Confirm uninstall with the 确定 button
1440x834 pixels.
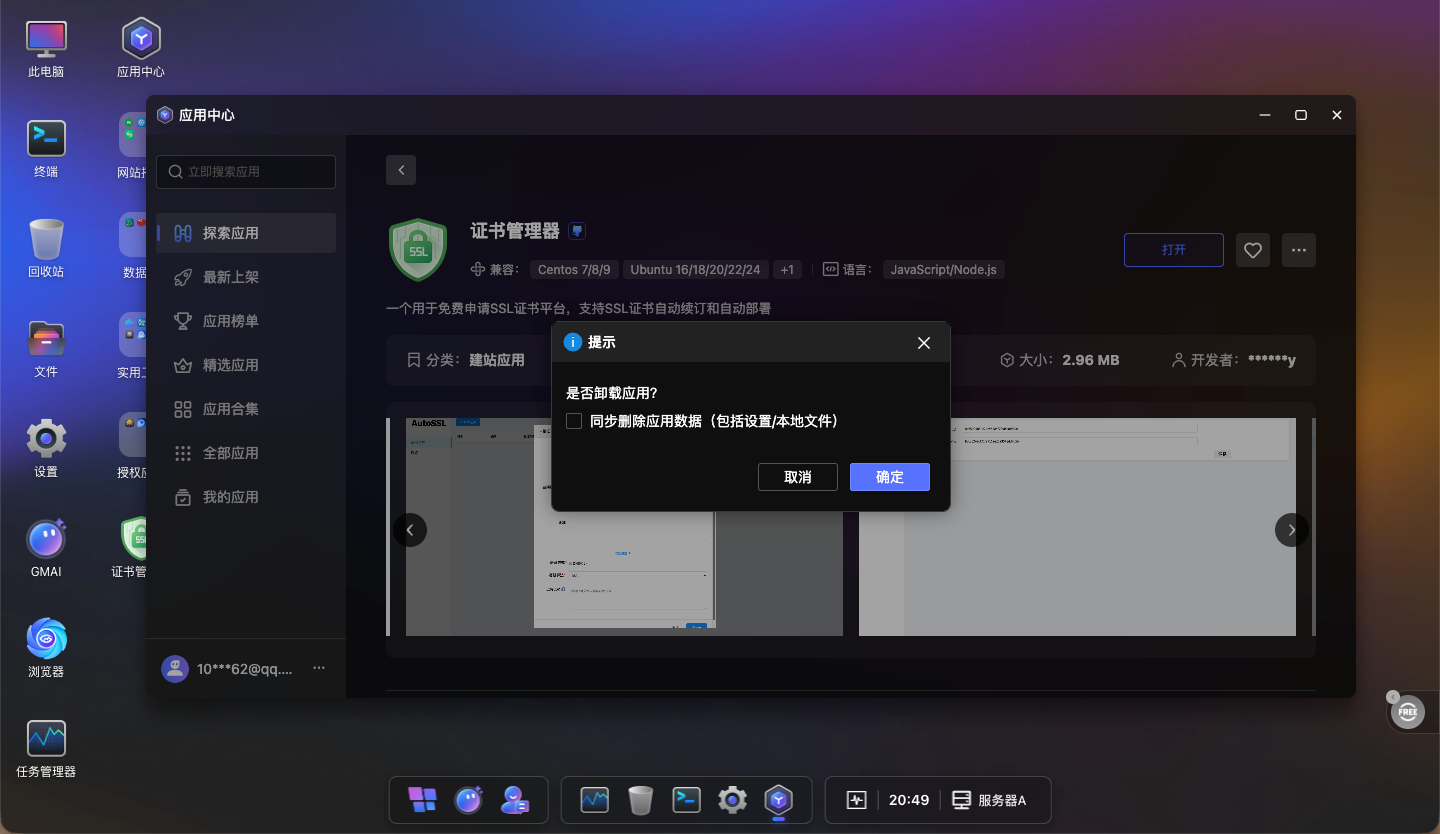pyautogui.click(x=890, y=477)
